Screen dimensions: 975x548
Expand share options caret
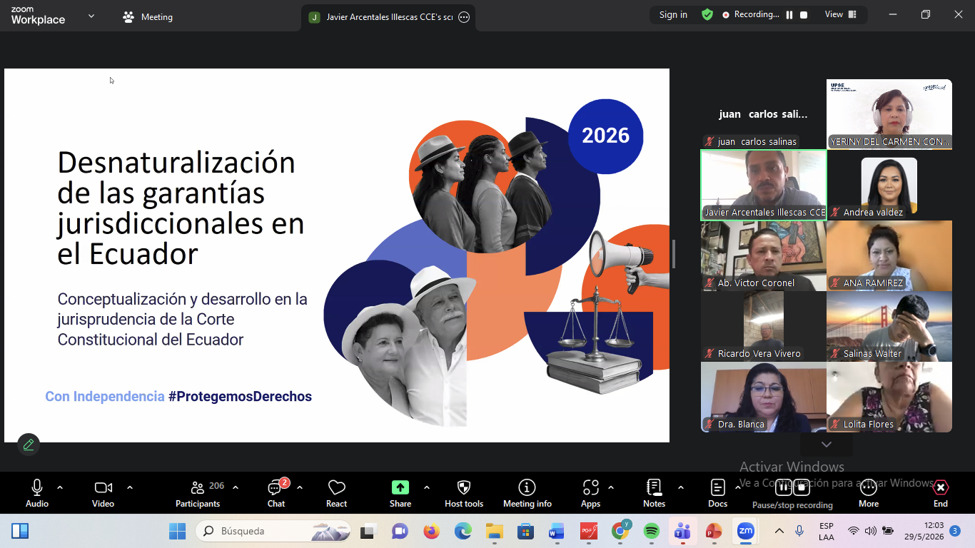[x=427, y=488]
